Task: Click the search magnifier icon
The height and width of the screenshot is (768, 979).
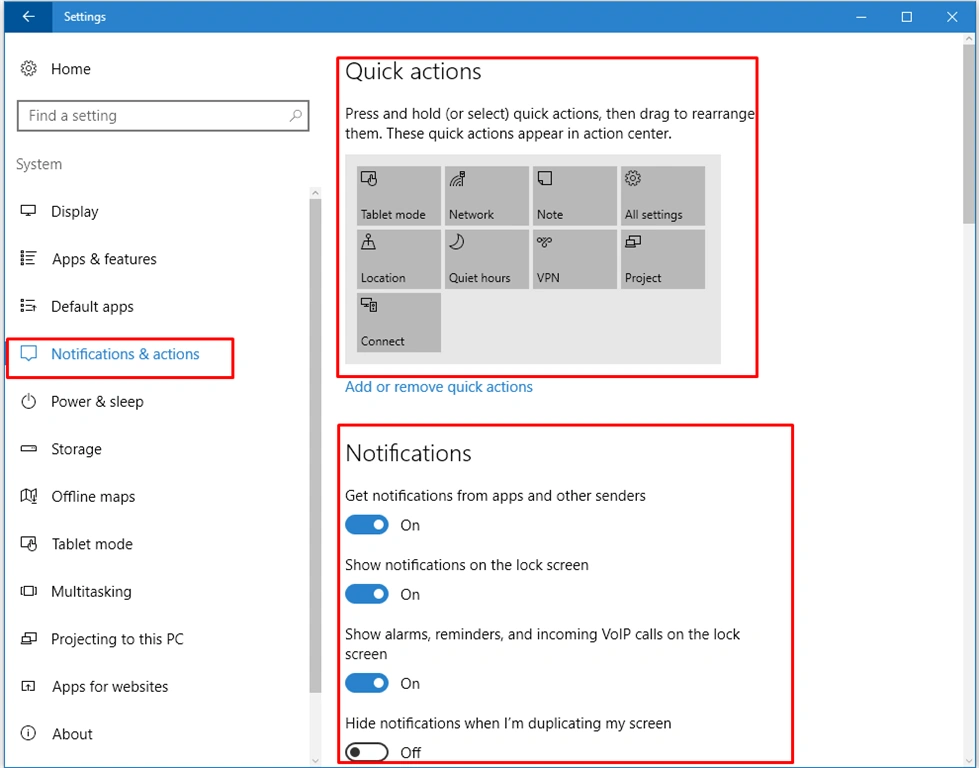Action: point(295,116)
